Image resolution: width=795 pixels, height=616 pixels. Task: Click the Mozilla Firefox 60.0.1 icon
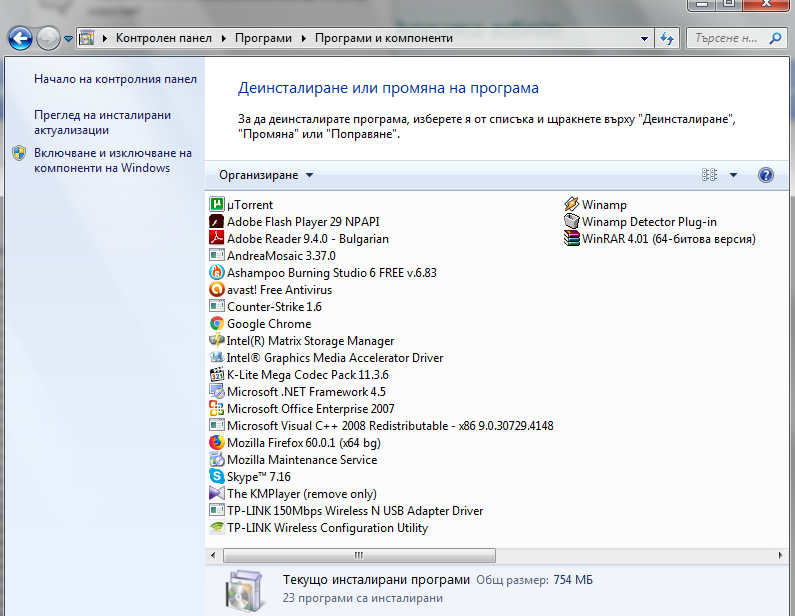coord(217,443)
